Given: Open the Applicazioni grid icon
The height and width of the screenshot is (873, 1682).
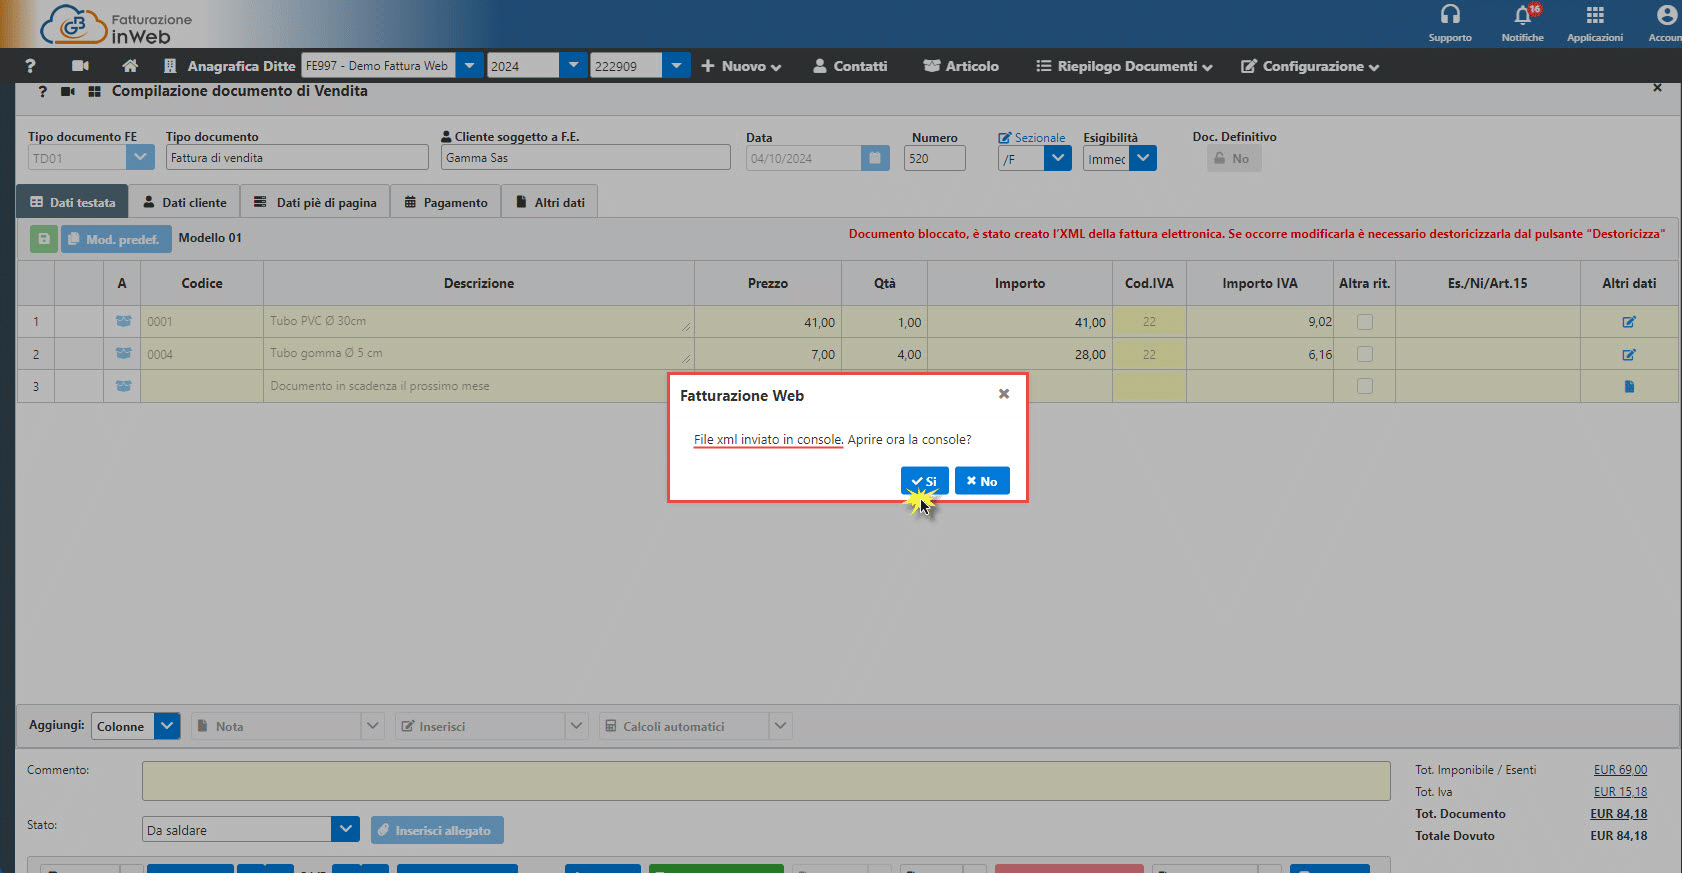Looking at the screenshot, I should (1595, 16).
